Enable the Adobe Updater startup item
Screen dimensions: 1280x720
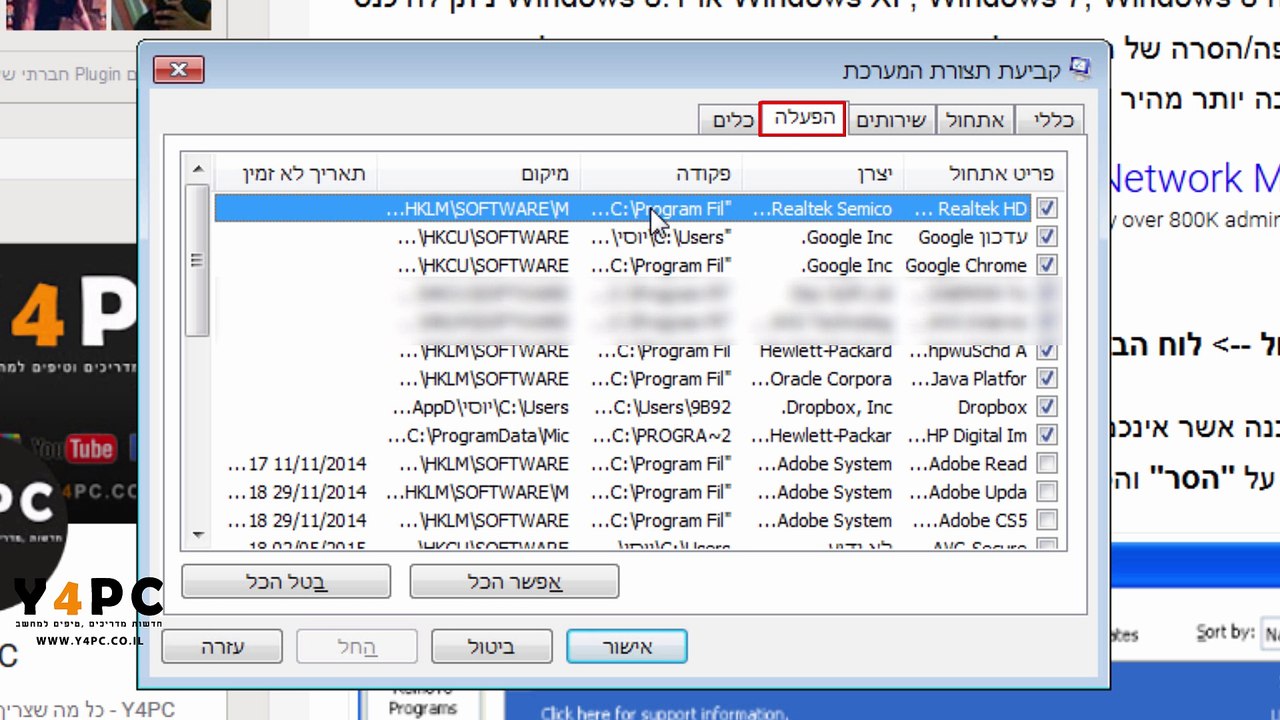1046,492
